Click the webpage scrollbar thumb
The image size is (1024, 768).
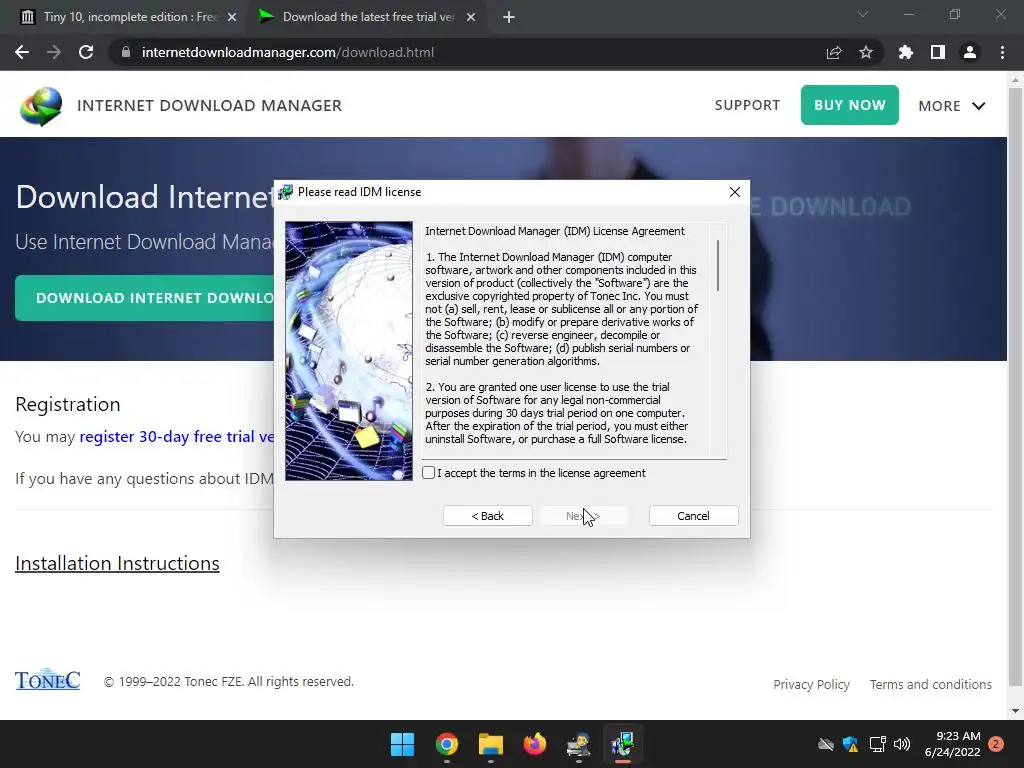tap(1015, 385)
